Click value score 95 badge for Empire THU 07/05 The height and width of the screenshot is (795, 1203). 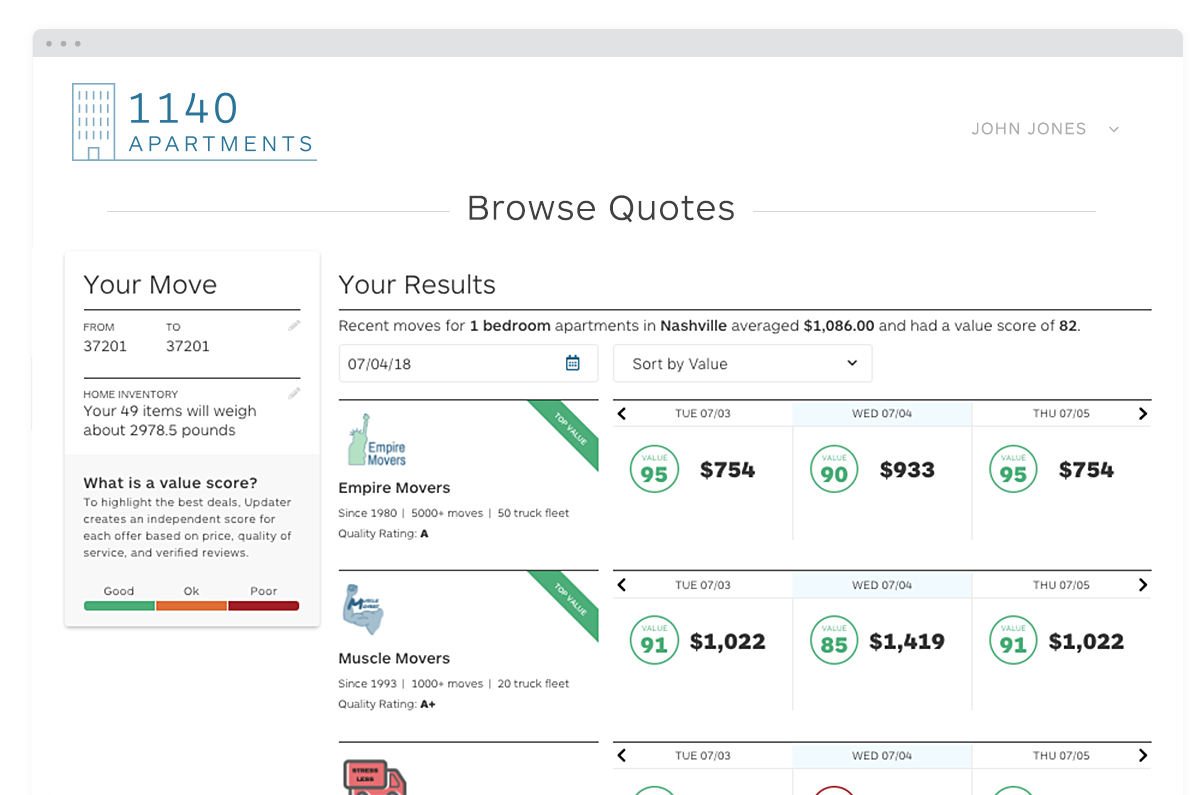click(1013, 470)
